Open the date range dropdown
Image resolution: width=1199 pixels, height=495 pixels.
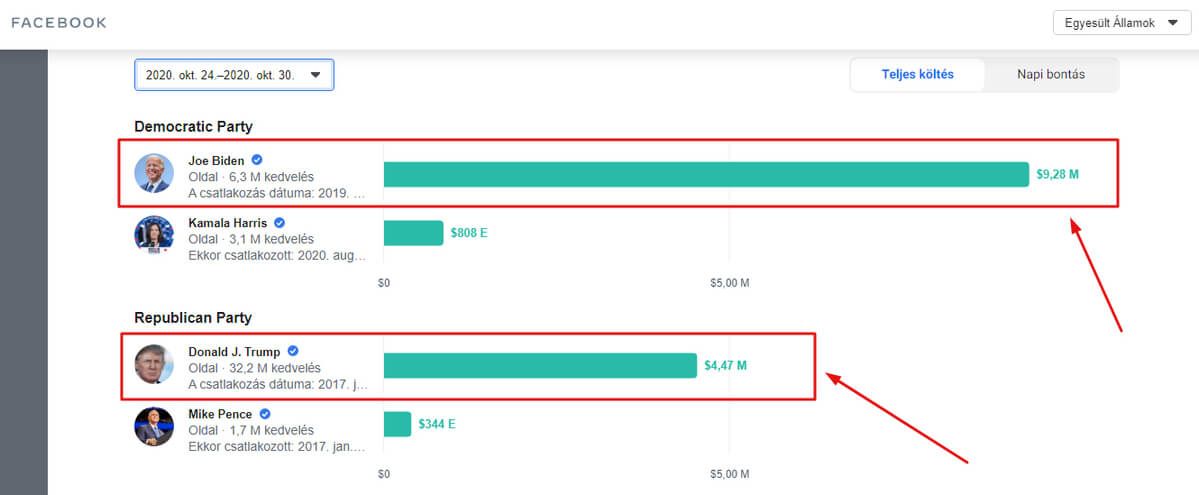234,75
